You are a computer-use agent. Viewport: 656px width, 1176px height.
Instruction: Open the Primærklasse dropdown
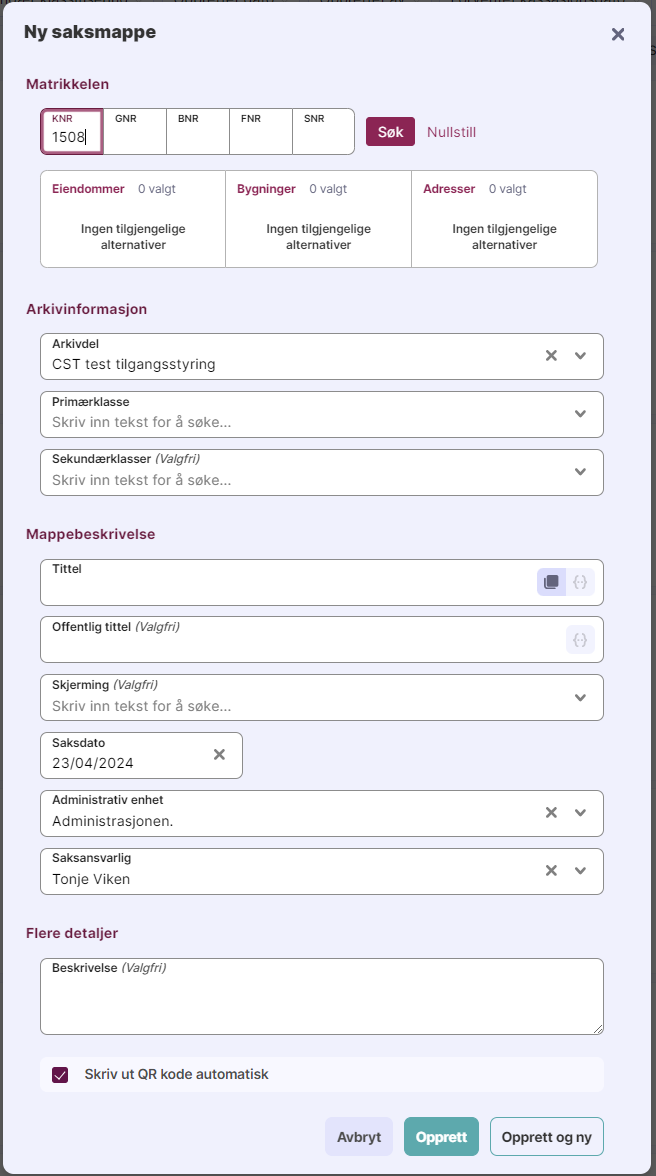[580, 414]
